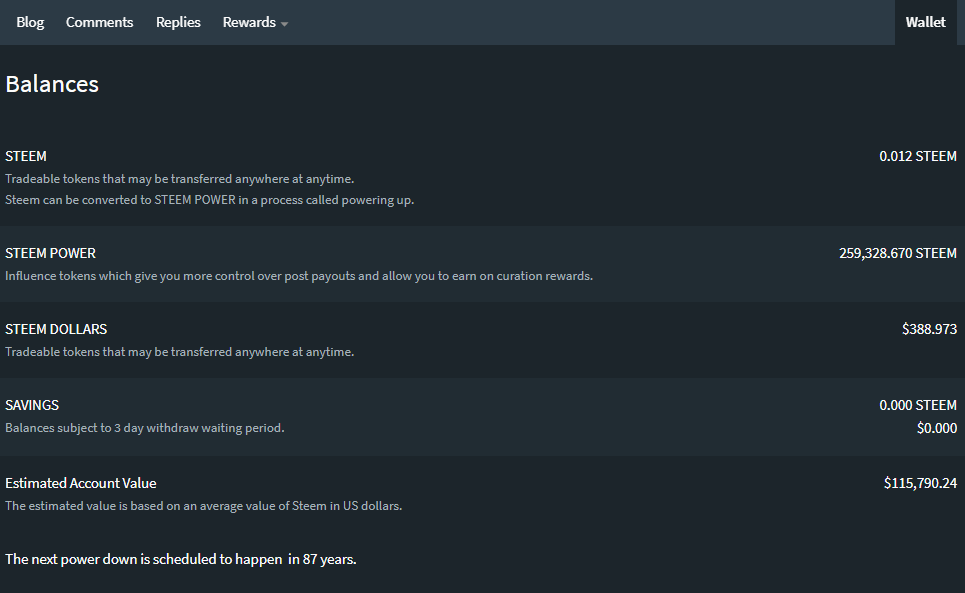This screenshot has height=593, width=965.
Task: Click the Estimated Account Value label
Action: point(81,483)
